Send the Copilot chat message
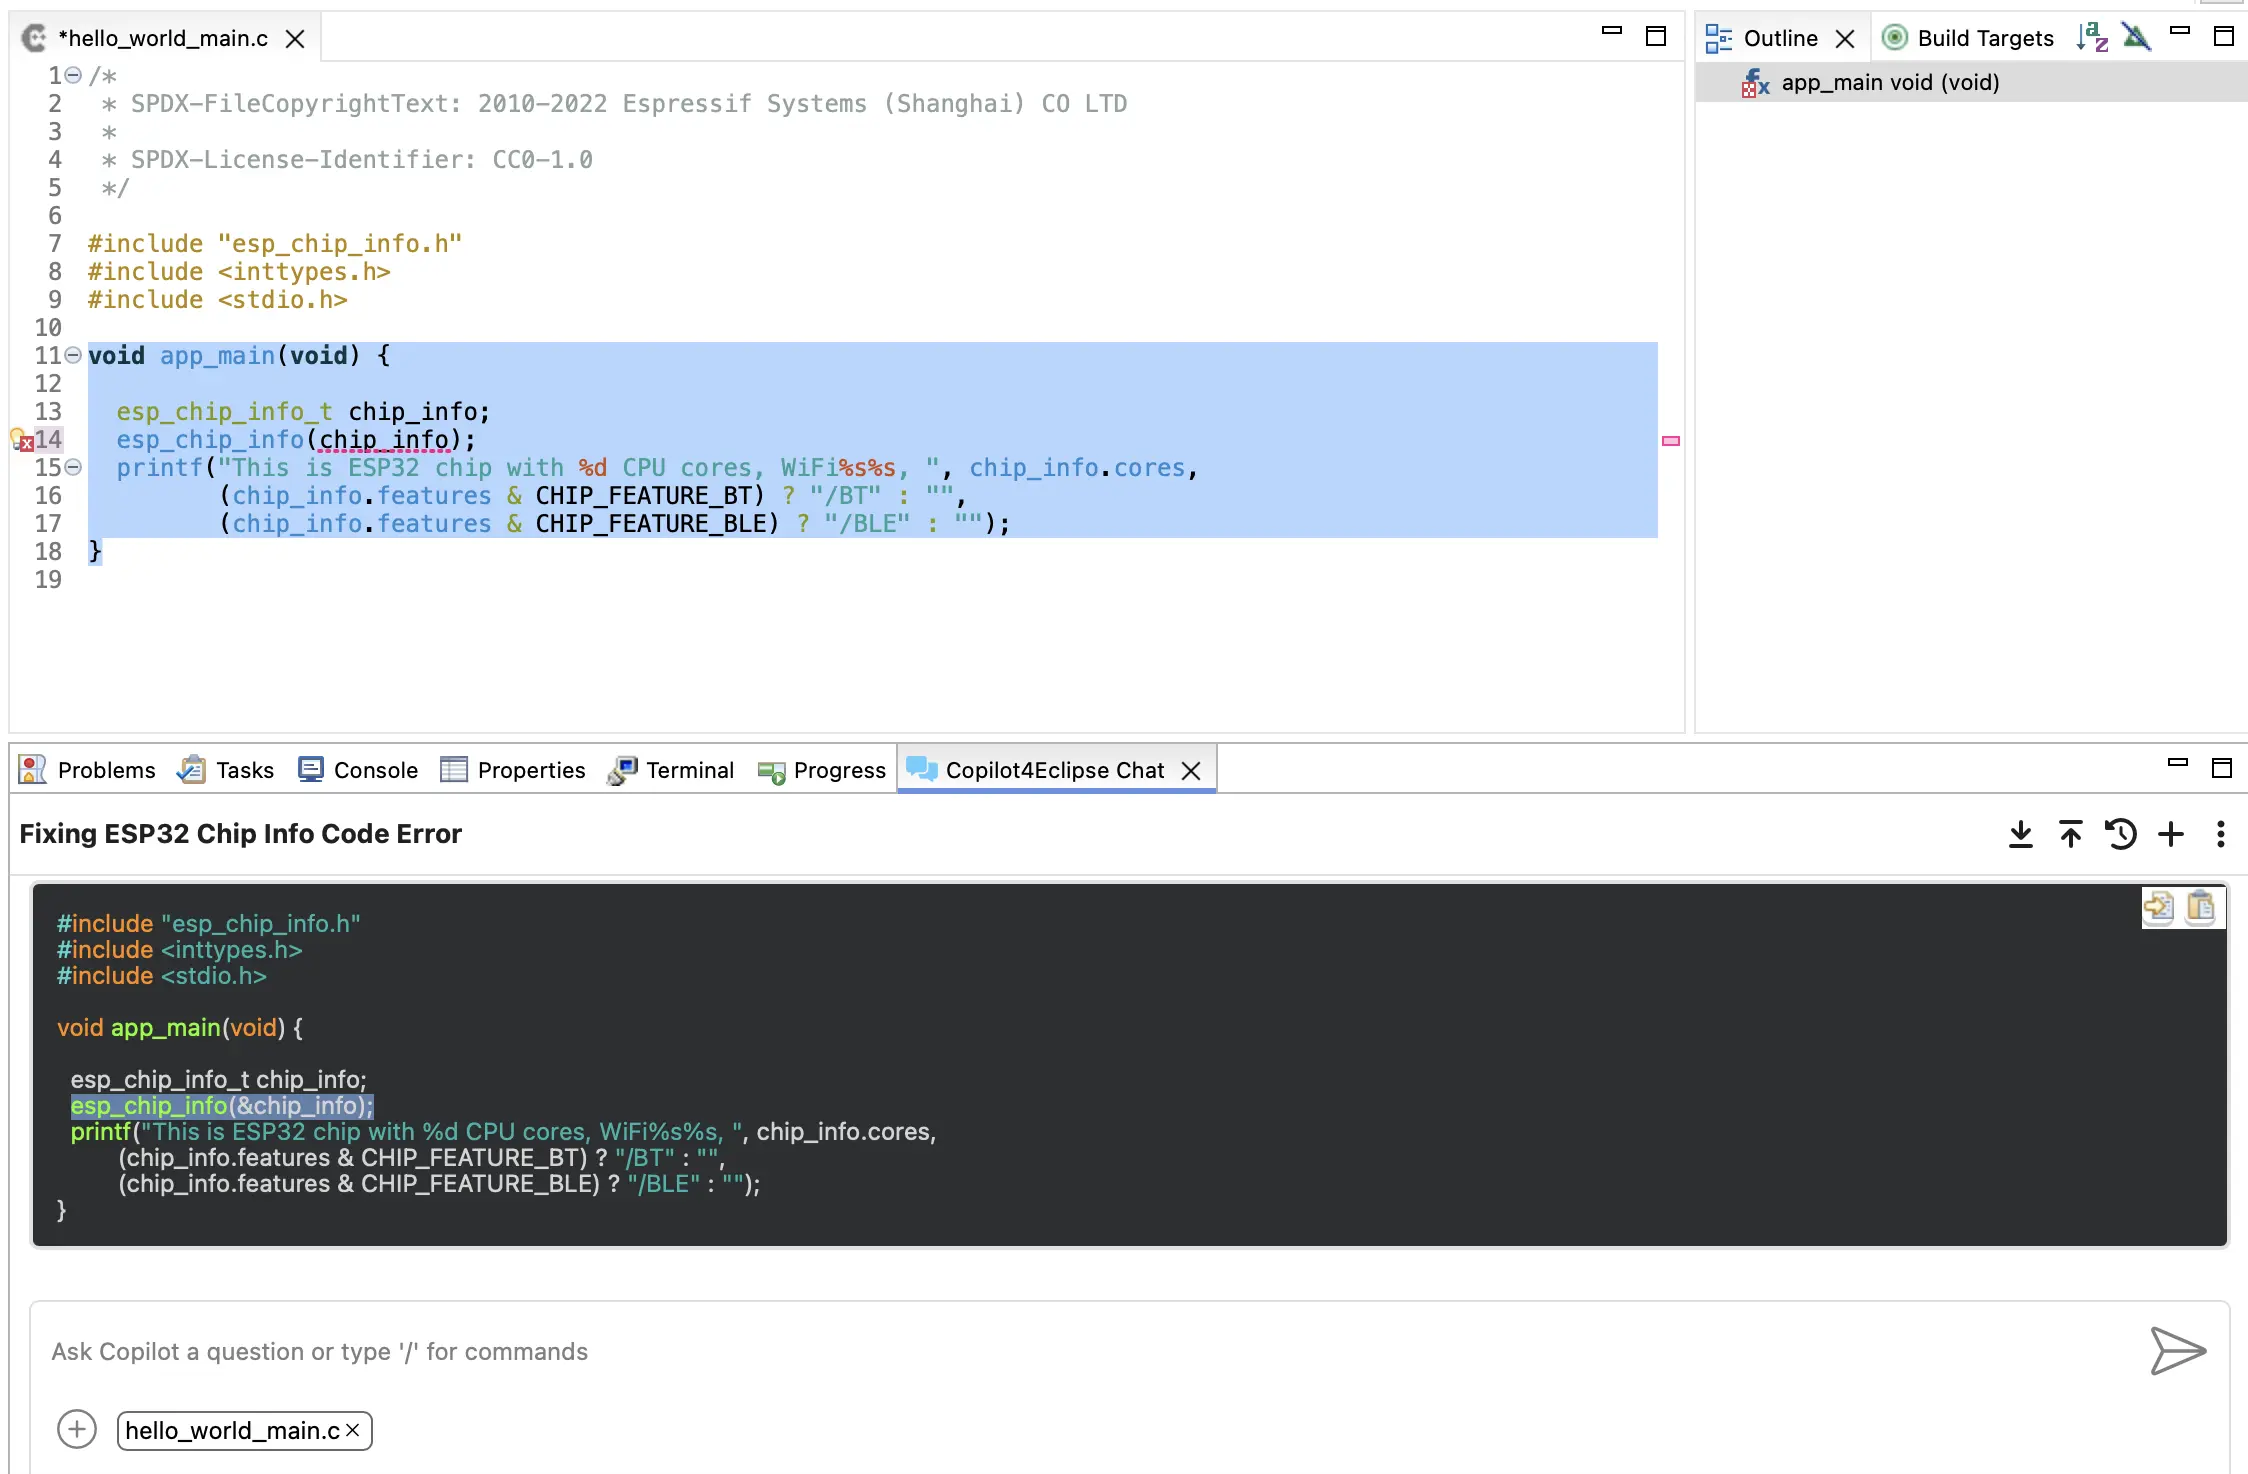 (x=2177, y=1351)
